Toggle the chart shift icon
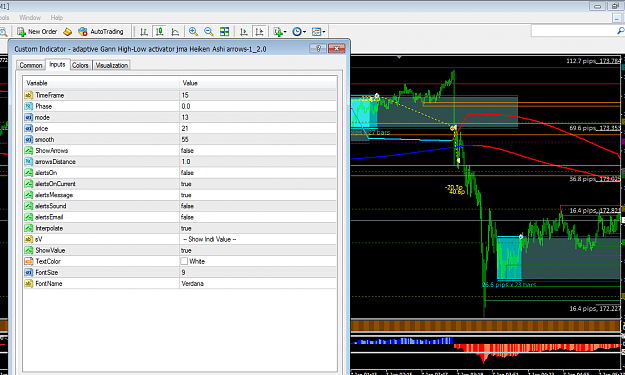 (259, 31)
